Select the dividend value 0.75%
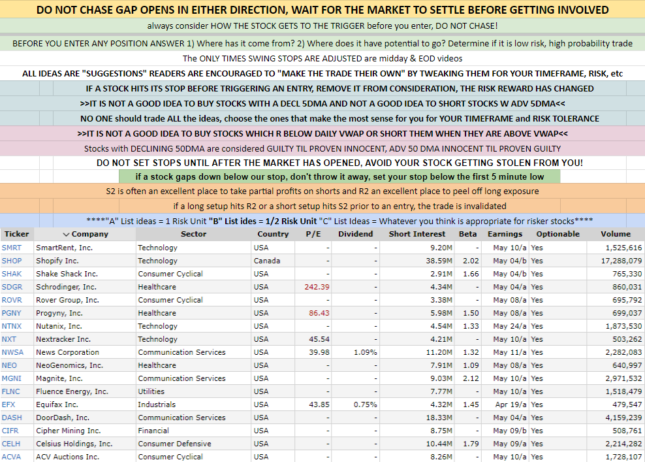This screenshot has height=462, width=645. 365,404
